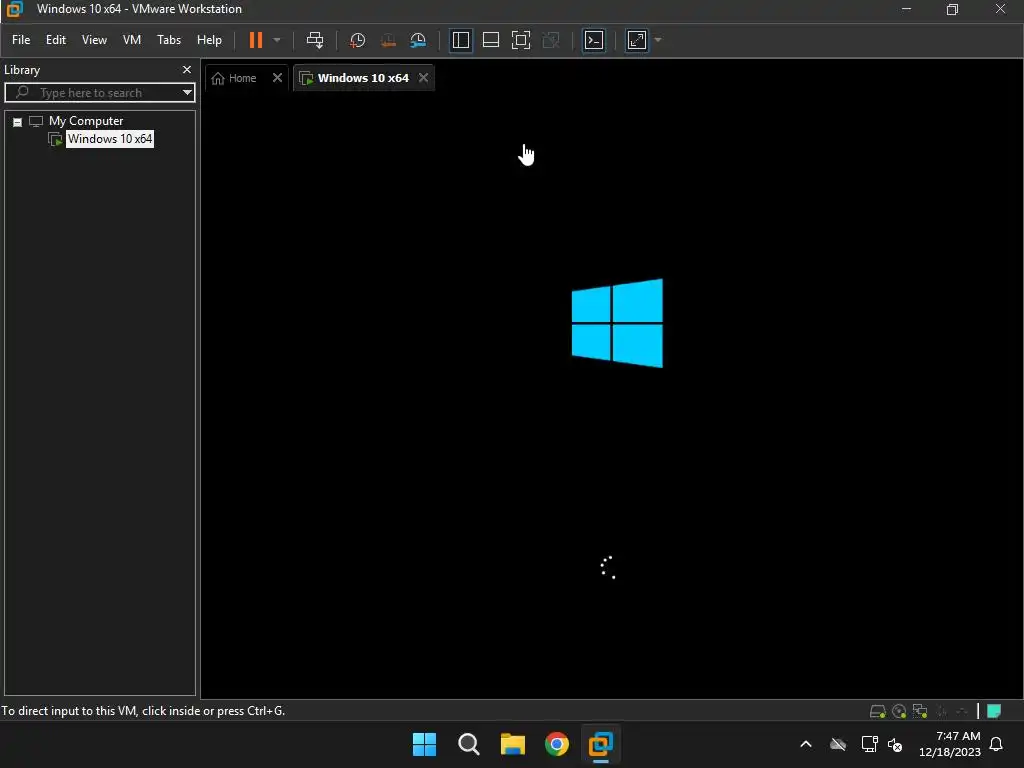
Task: Open the notifications bell icon
Action: tap(996, 744)
